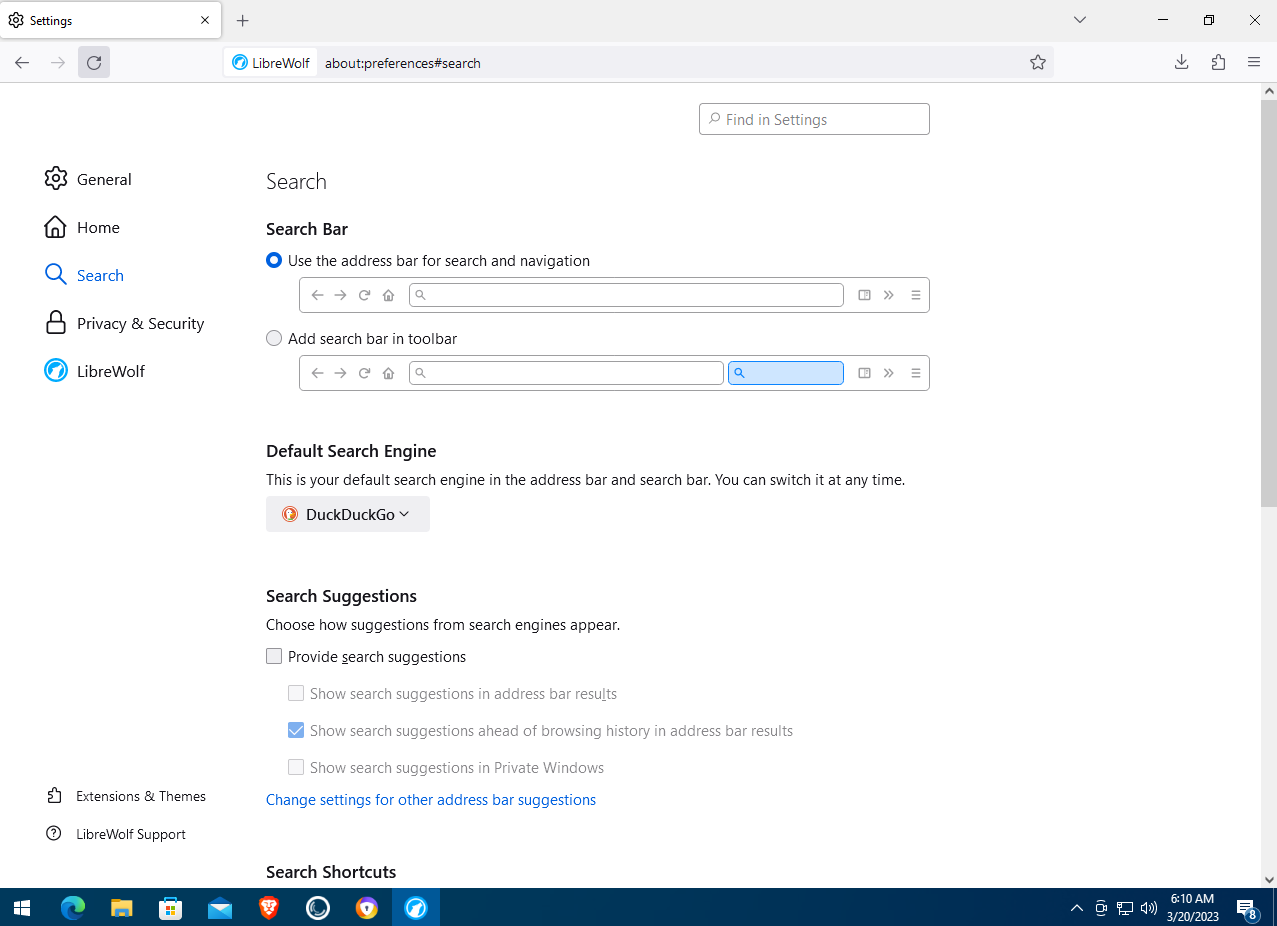This screenshot has height=926, width=1277.
Task: Click the 'Search Suggestions' heading
Action: click(x=341, y=596)
